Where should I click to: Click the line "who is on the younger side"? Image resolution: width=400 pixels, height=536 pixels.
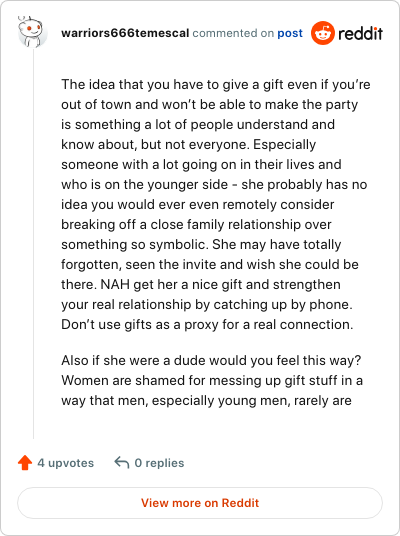214,184
